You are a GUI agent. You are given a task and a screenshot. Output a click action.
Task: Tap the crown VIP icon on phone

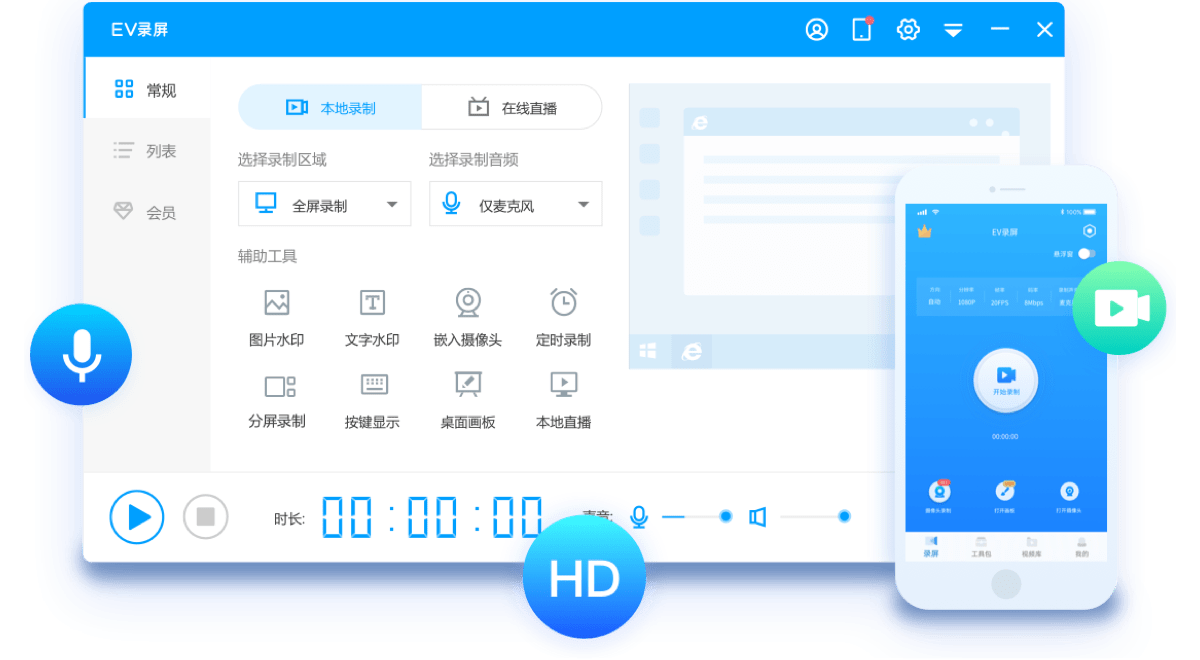coord(924,232)
